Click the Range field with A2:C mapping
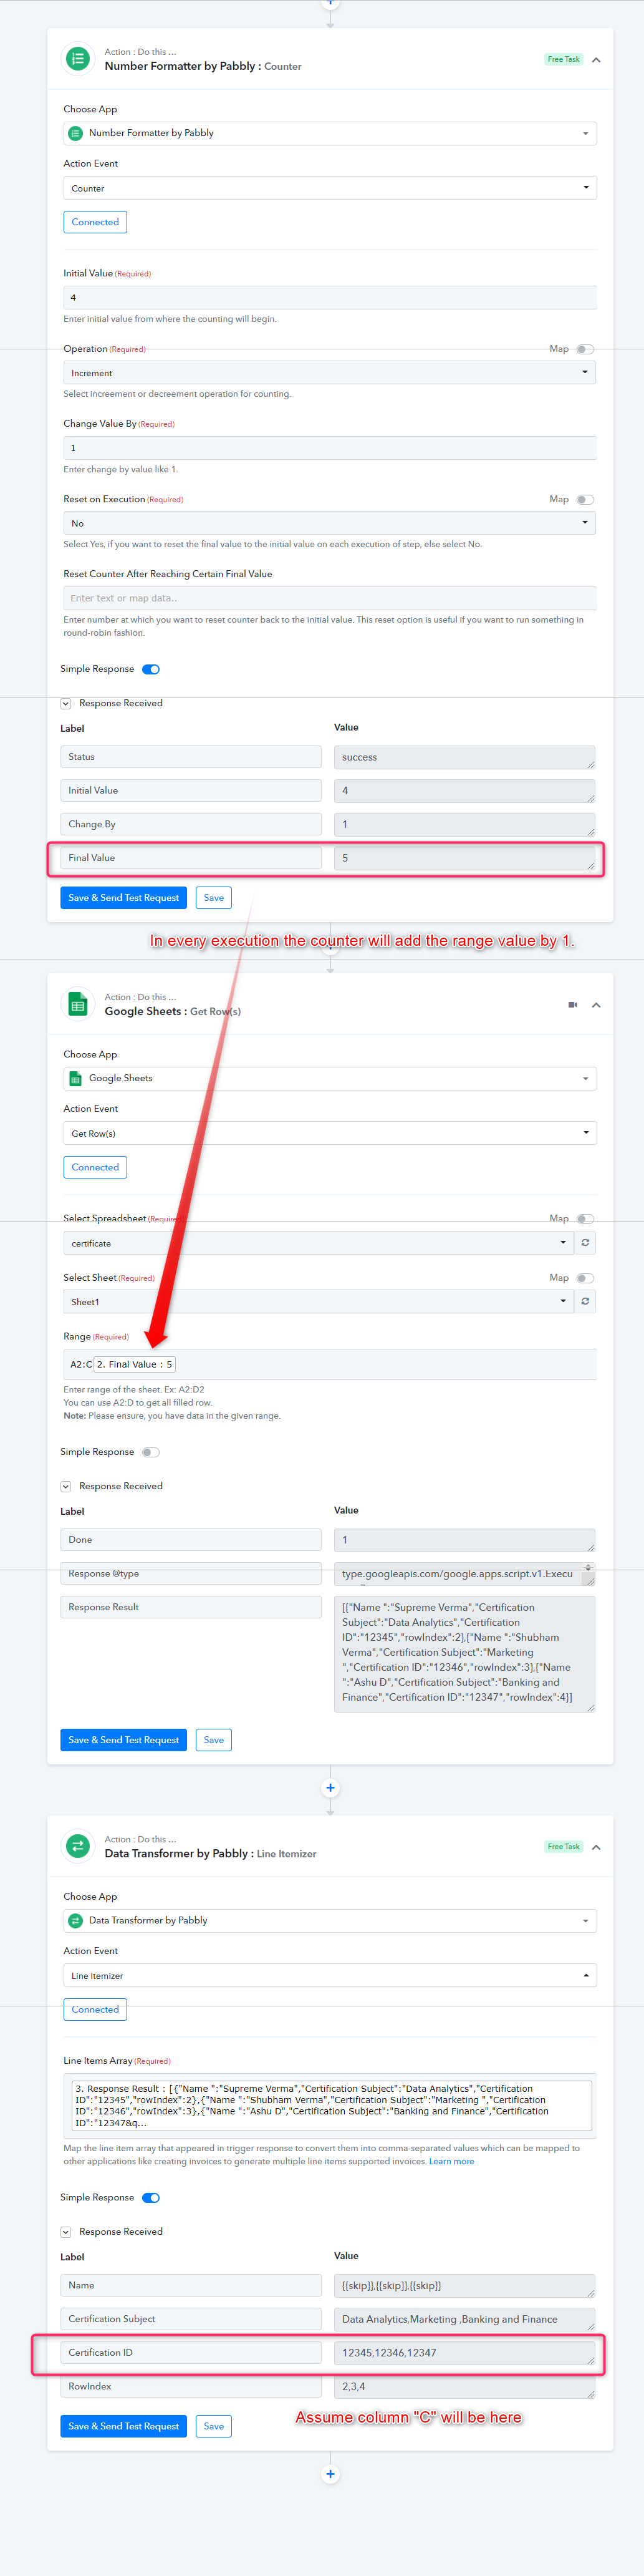 pos(330,1364)
